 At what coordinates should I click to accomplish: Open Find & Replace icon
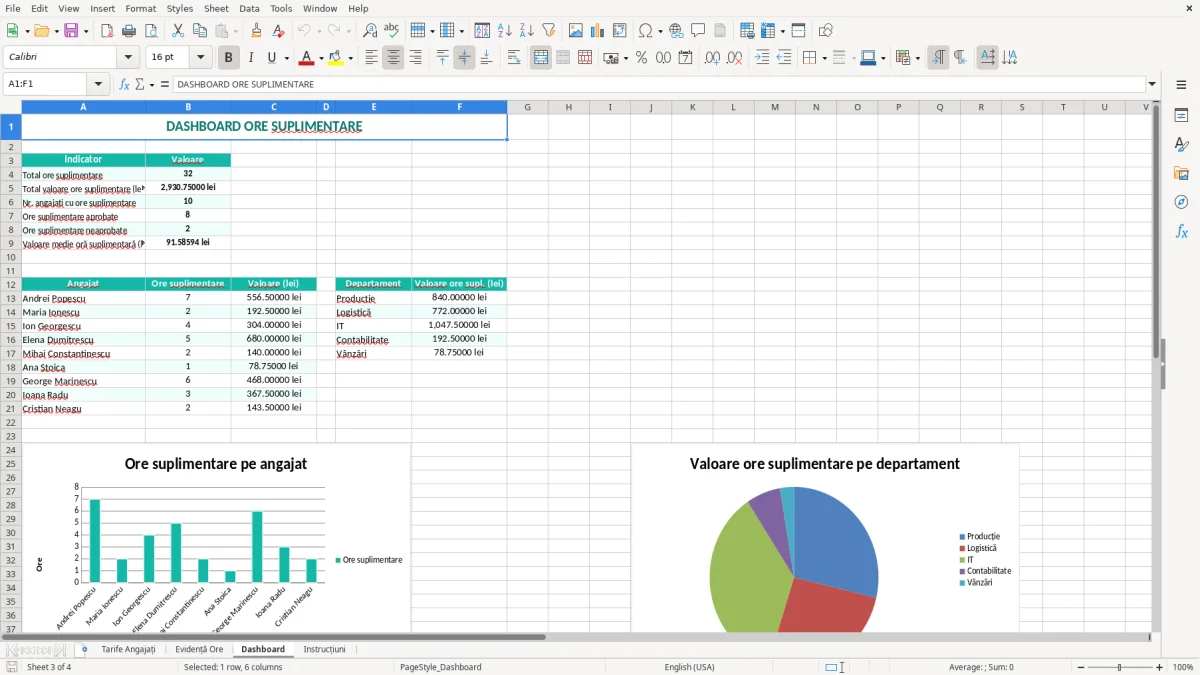click(370, 31)
